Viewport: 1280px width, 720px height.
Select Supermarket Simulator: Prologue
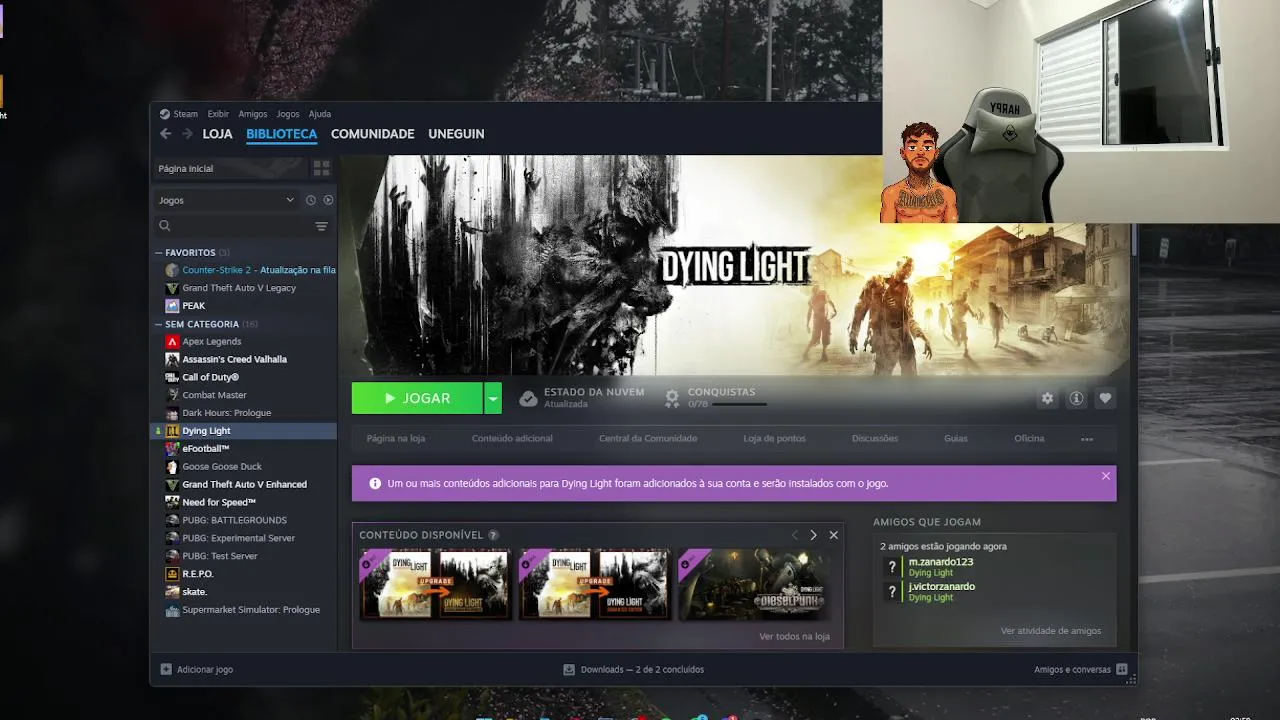[x=251, y=610]
